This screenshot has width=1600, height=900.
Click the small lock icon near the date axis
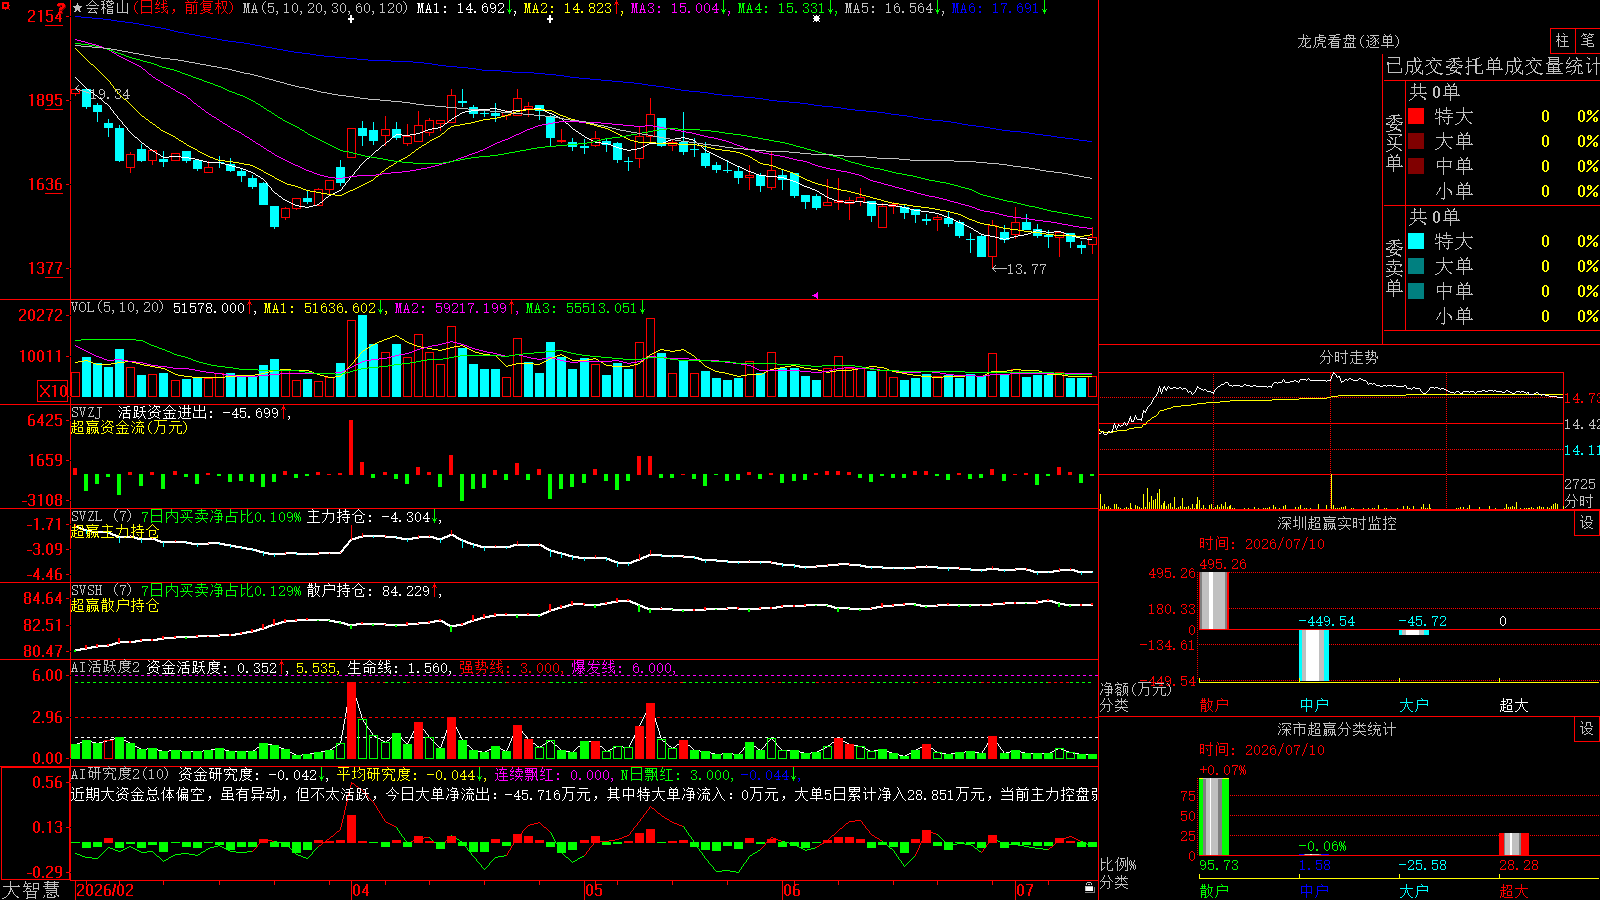click(x=1089, y=888)
